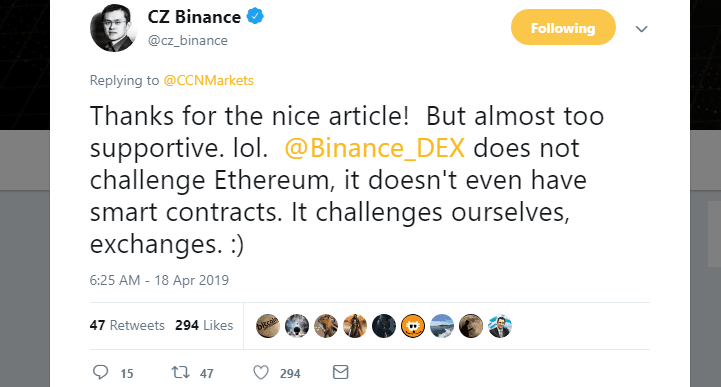This screenshot has height=387, width=721.
Task: Open the @CCNMarkets mention link
Action: point(208,80)
